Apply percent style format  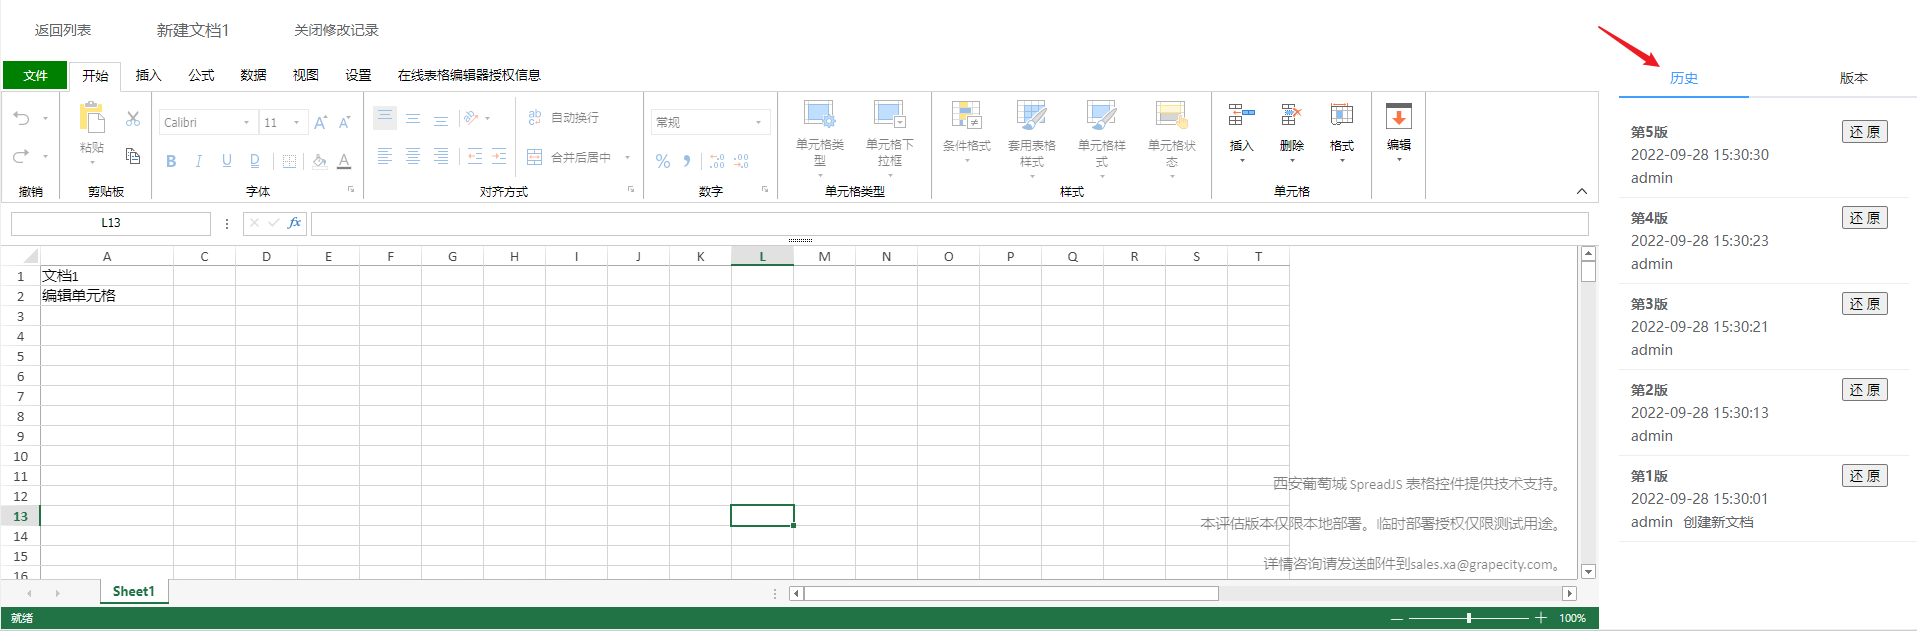pyautogui.click(x=663, y=161)
